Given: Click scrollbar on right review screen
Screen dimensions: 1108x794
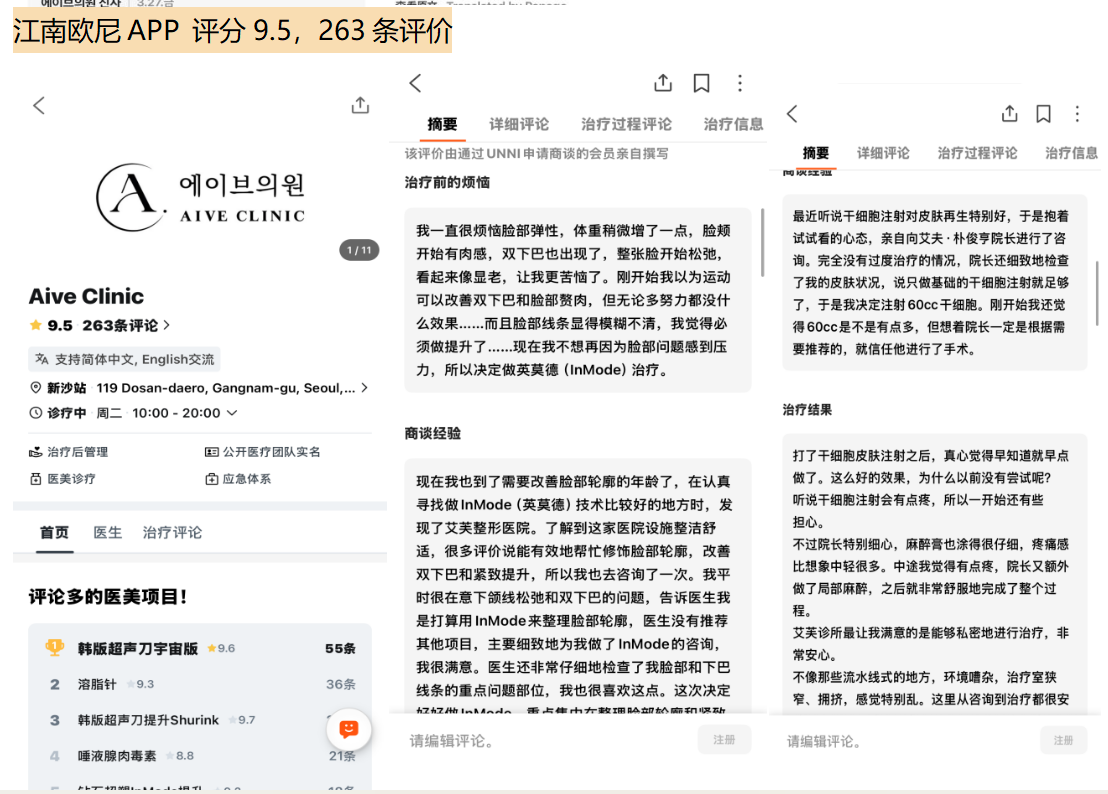Looking at the screenshot, I should 1097,293.
